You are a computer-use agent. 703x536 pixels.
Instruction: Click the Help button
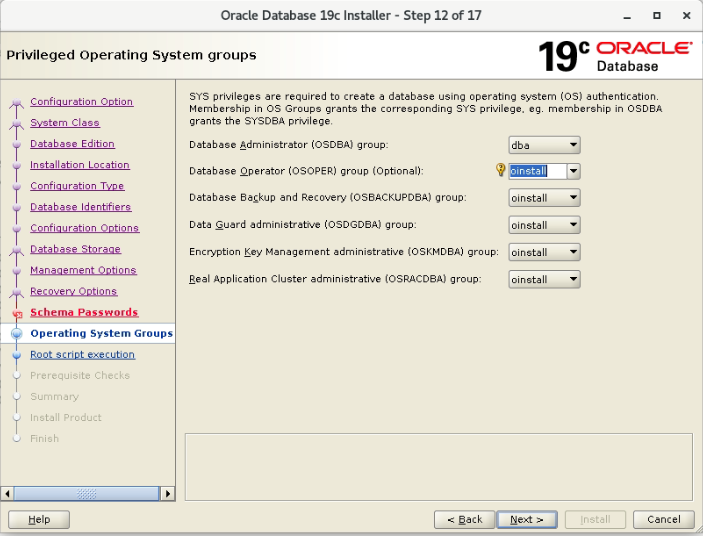[39, 519]
